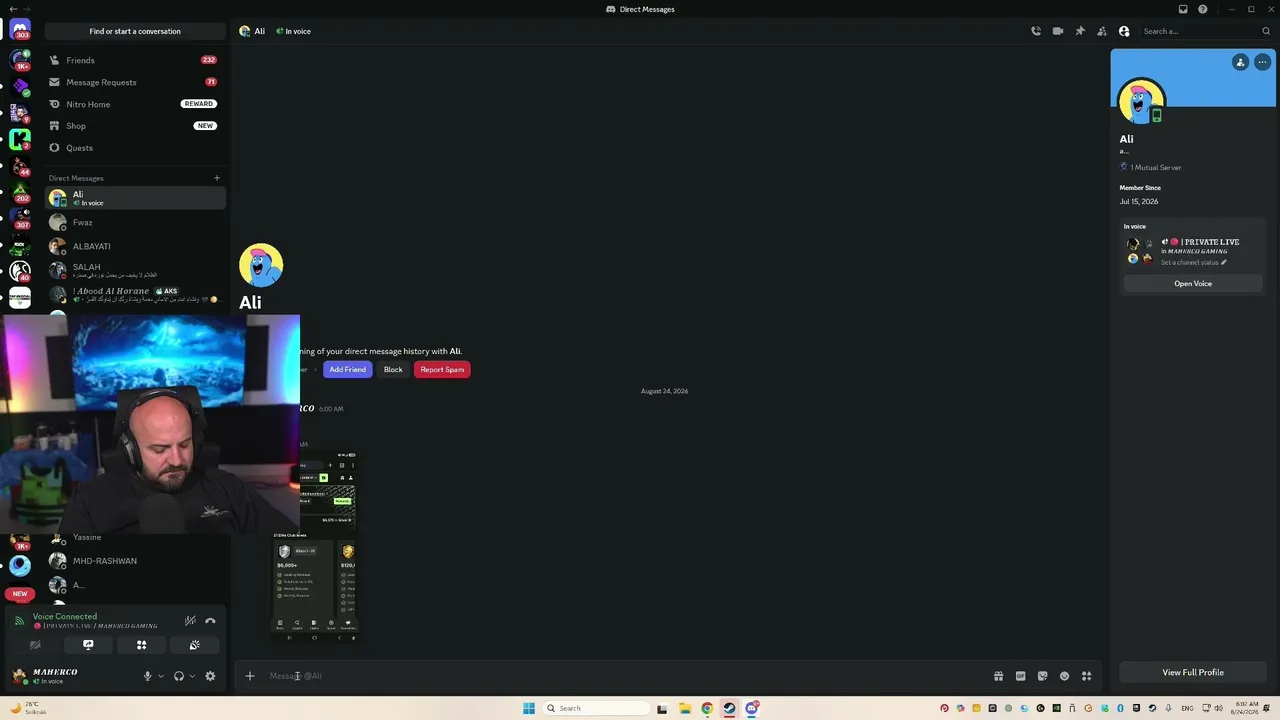This screenshot has height=720, width=1280.
Task: Open pinned messages
Action: point(1080,31)
